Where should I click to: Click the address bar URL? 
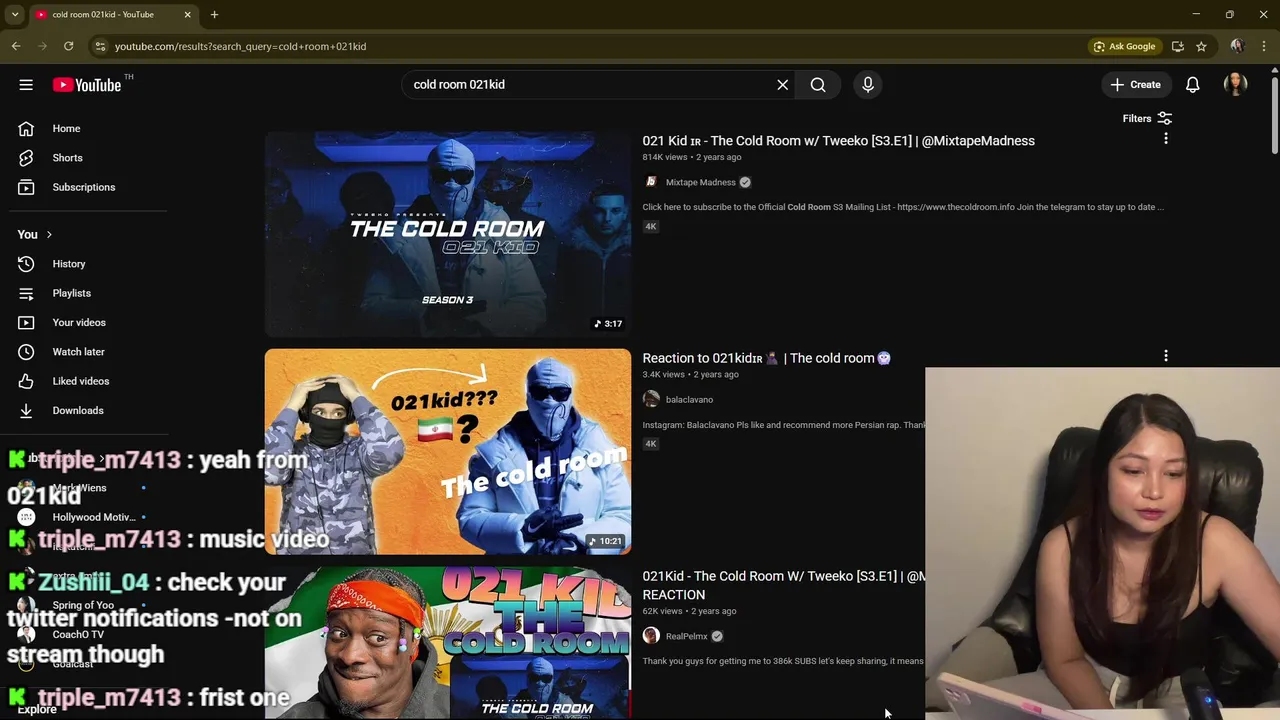(x=240, y=46)
